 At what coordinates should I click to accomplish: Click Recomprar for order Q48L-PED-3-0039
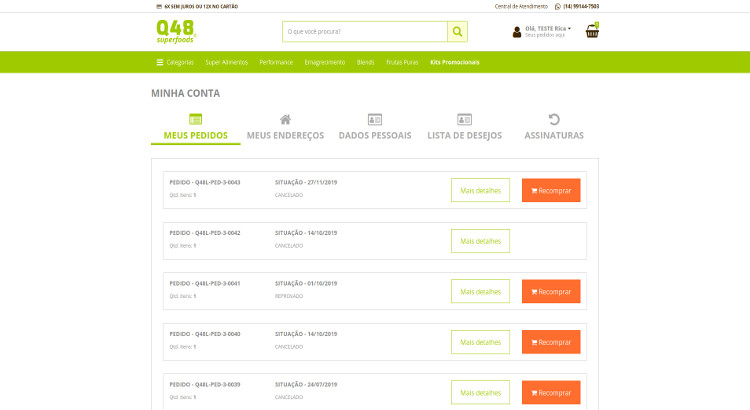click(551, 393)
